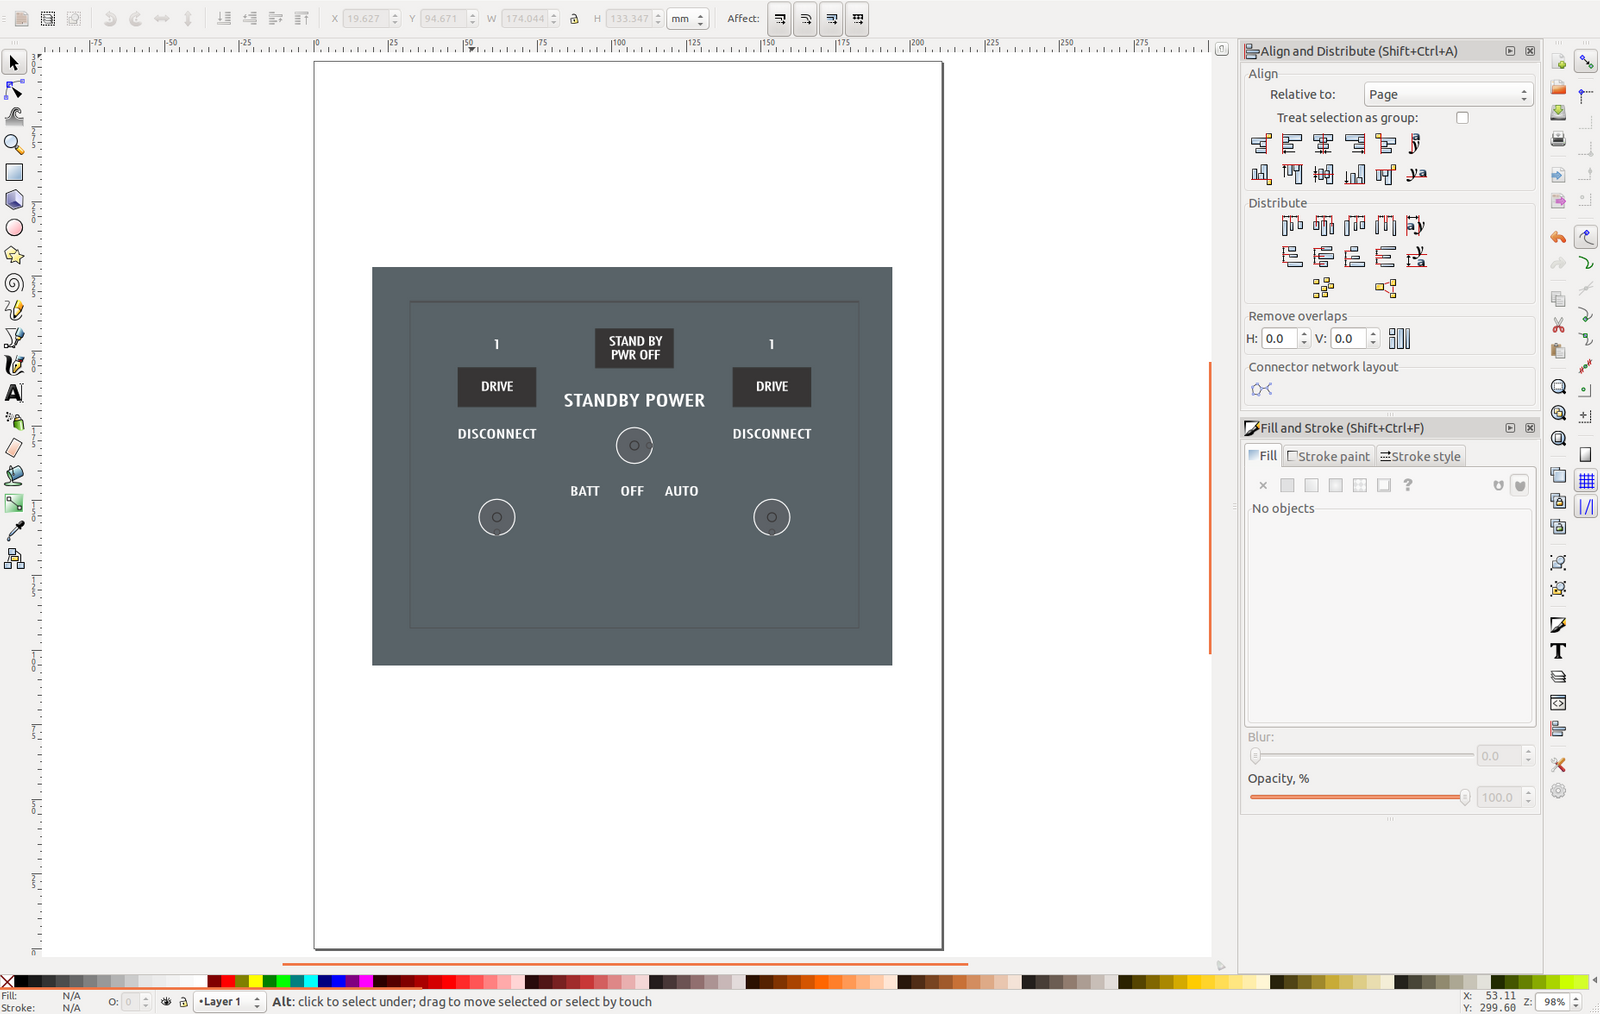This screenshot has height=1014, width=1600.
Task: Click the Remove overlaps H value field
Action: point(1279,339)
